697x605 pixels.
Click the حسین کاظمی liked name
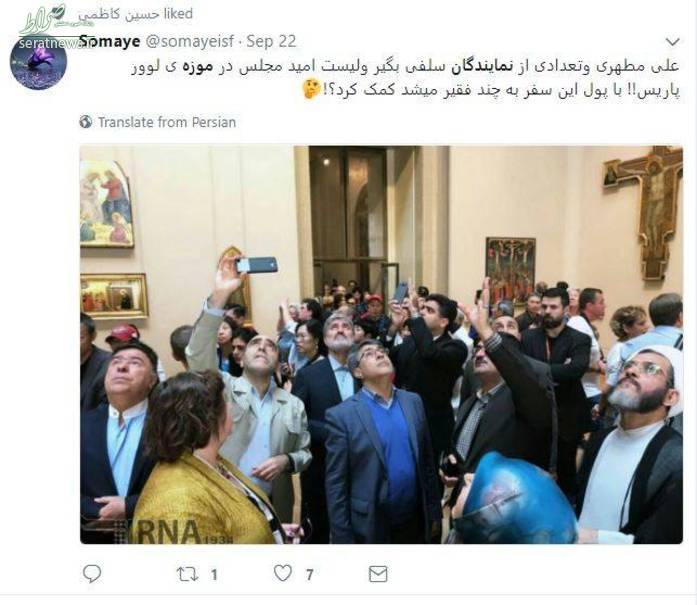pos(118,14)
